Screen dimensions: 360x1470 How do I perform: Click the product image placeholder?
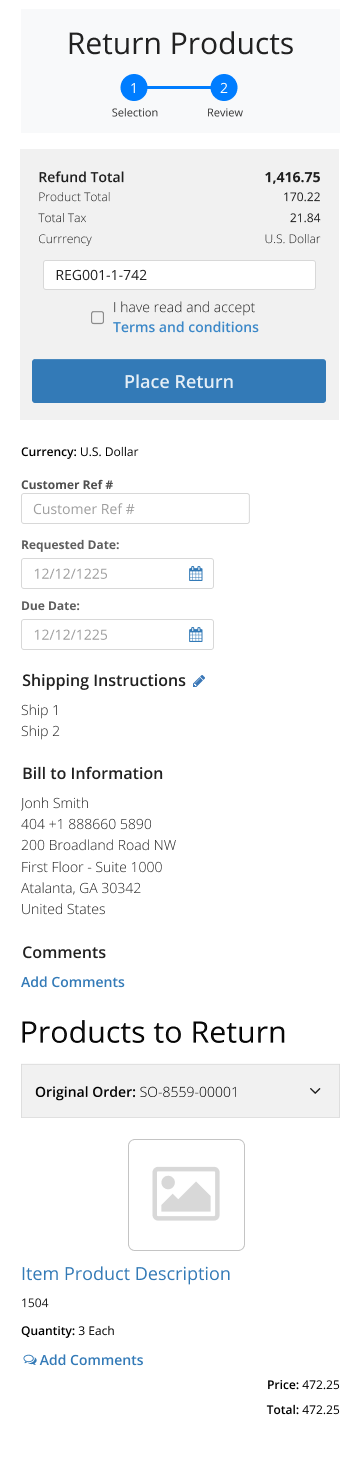coord(186,1194)
